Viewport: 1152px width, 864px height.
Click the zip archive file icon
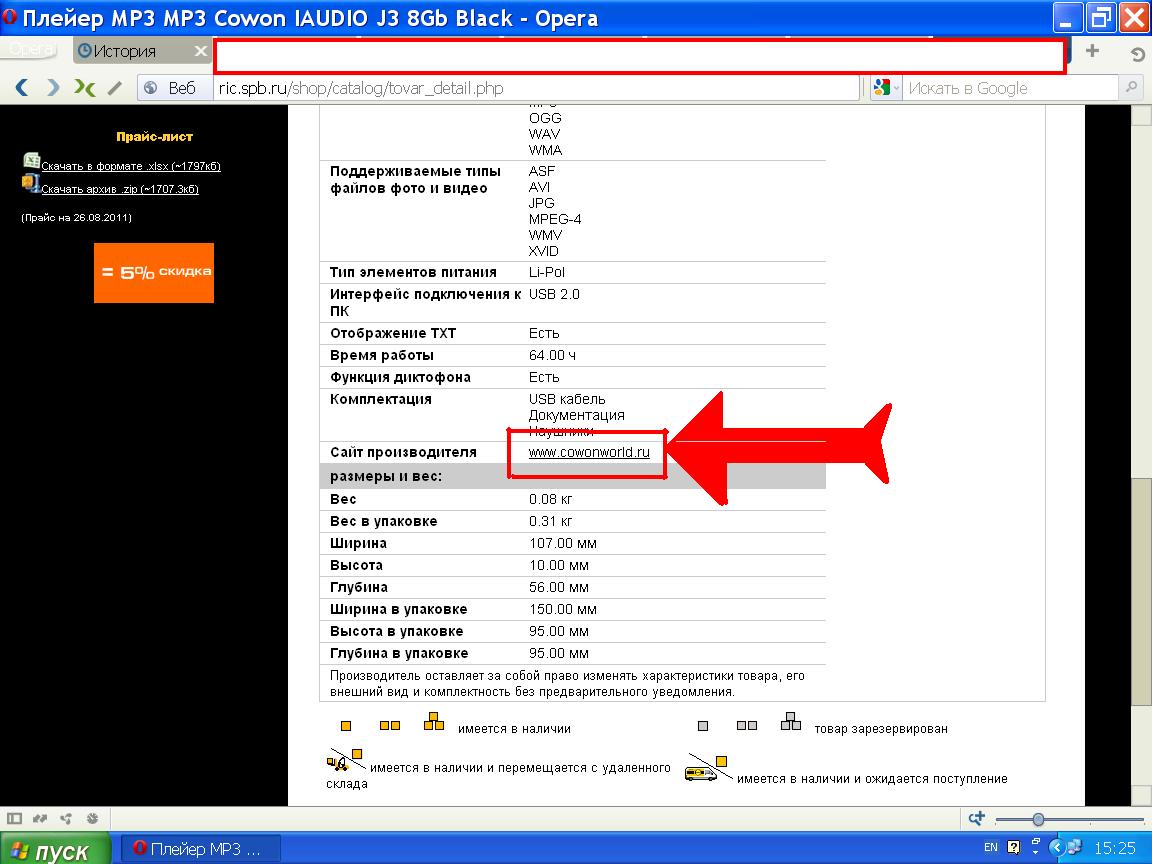coord(31,183)
